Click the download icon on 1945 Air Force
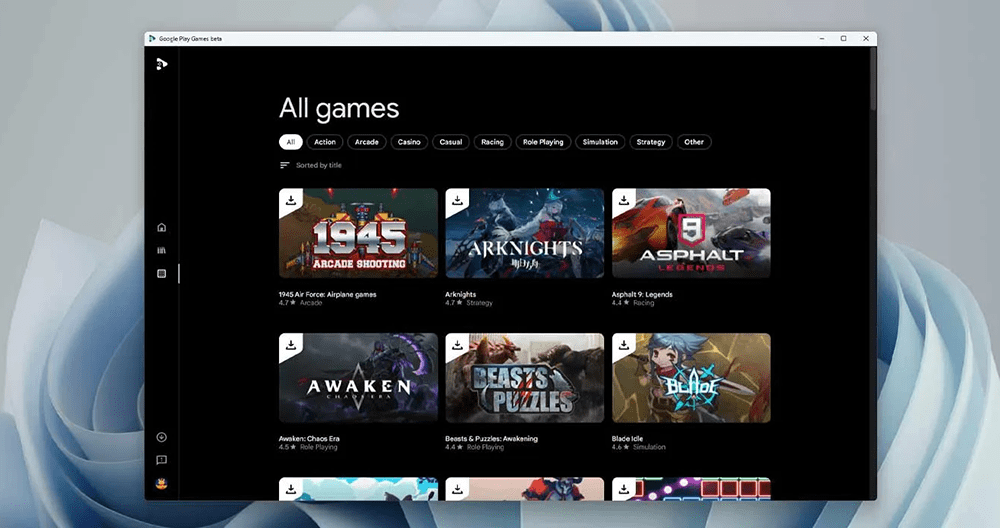This screenshot has width=1000, height=528. coord(291,200)
